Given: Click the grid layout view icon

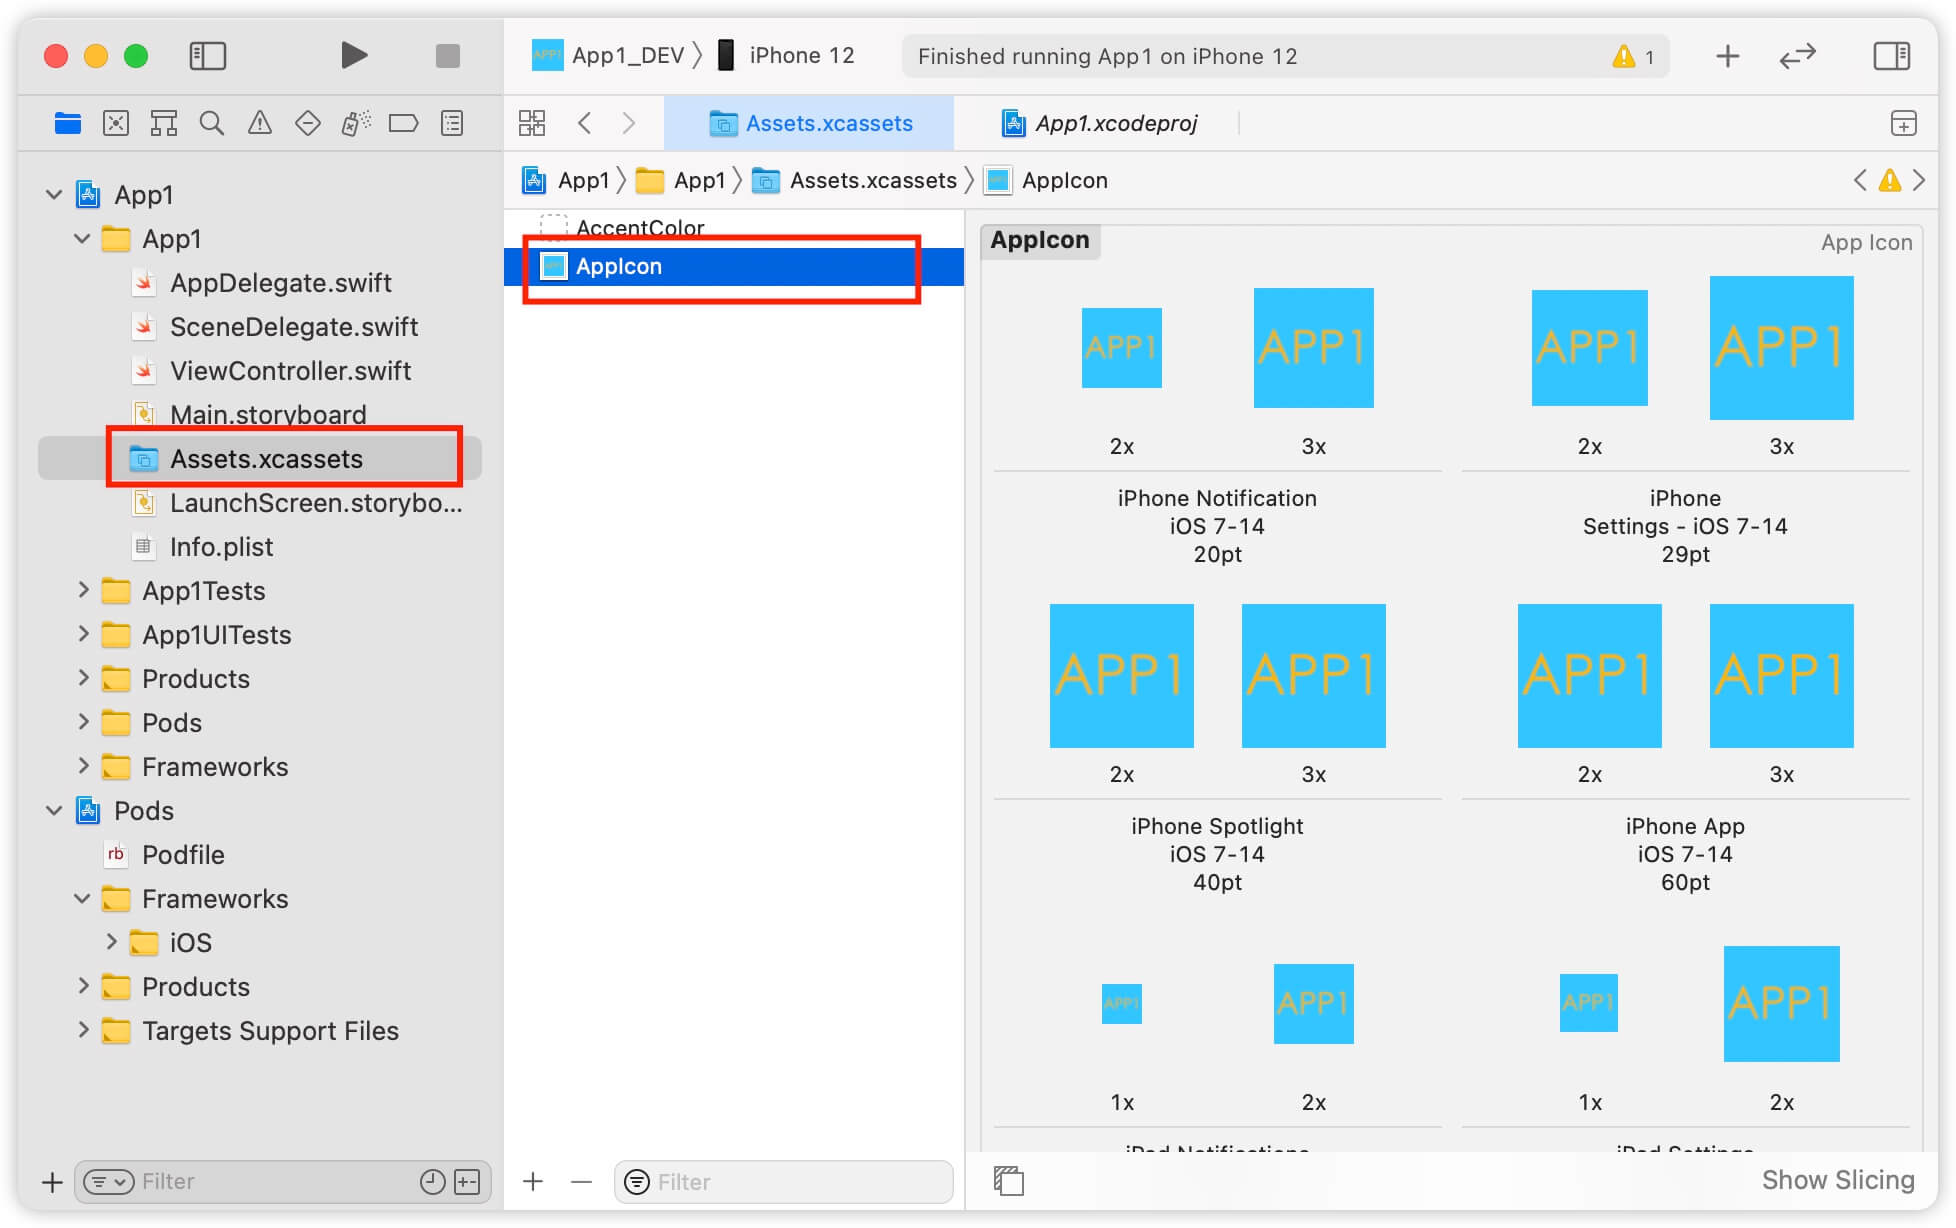Looking at the screenshot, I should (x=535, y=122).
